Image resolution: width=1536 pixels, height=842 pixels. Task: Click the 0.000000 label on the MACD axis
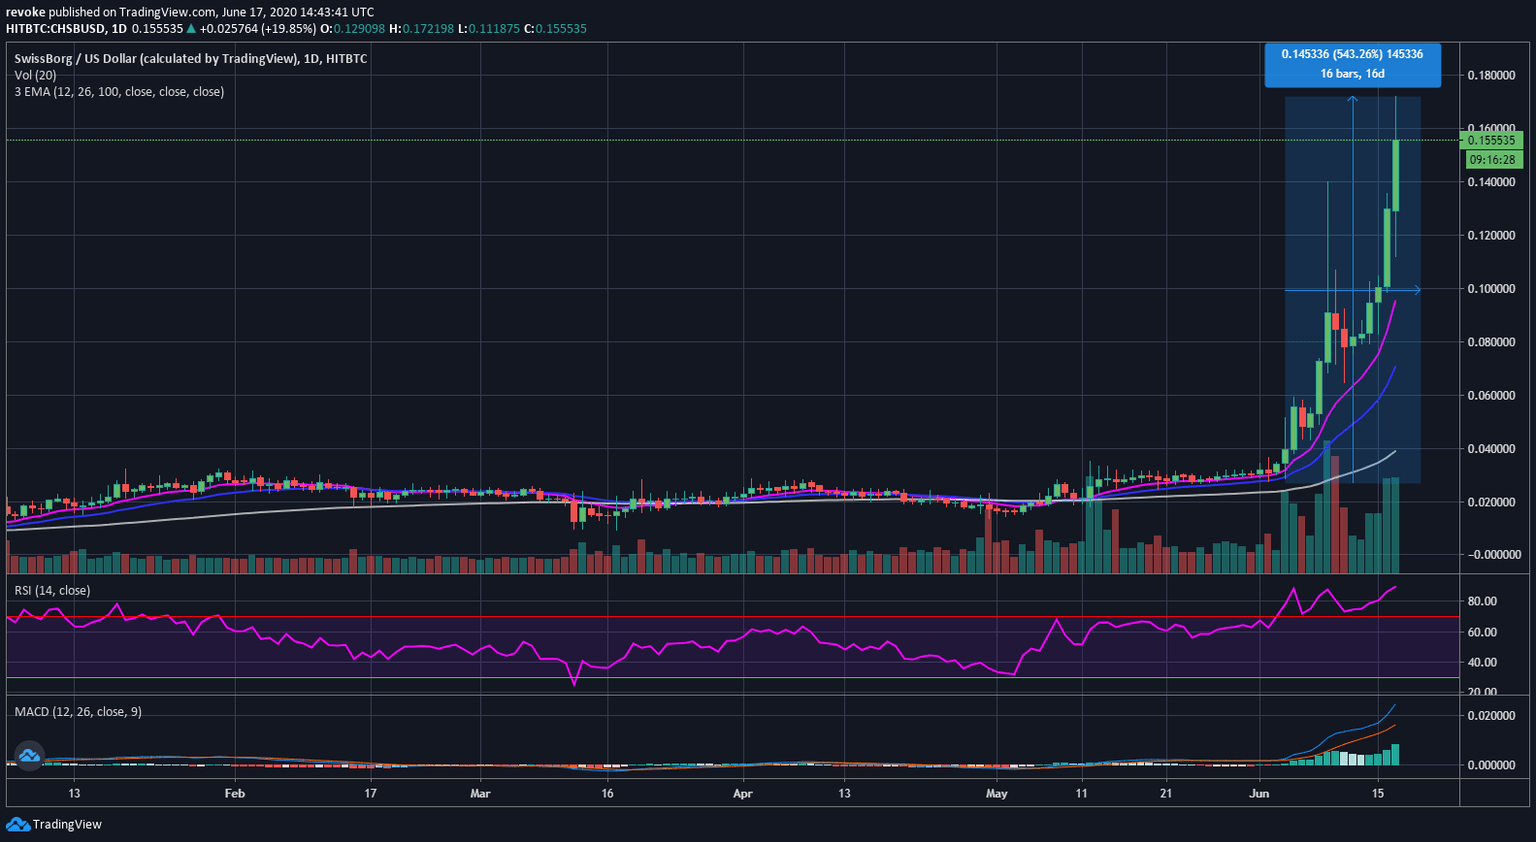click(1491, 765)
